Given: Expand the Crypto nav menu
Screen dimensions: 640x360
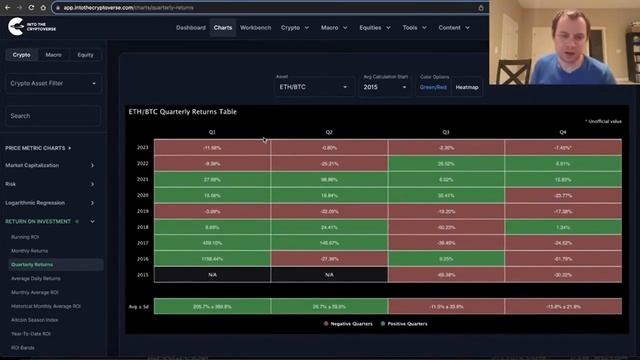Looking at the screenshot, I should [295, 28].
